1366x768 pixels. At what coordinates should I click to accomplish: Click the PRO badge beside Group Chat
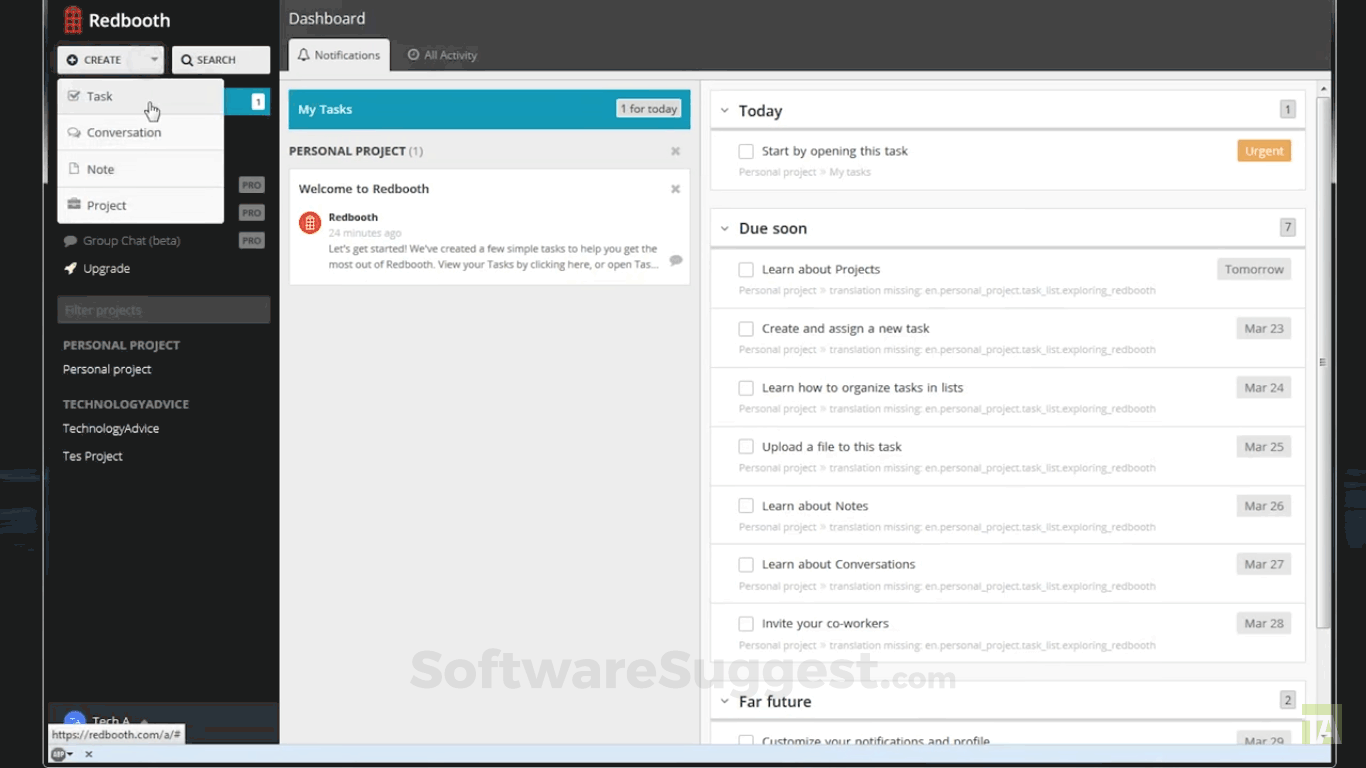click(252, 241)
